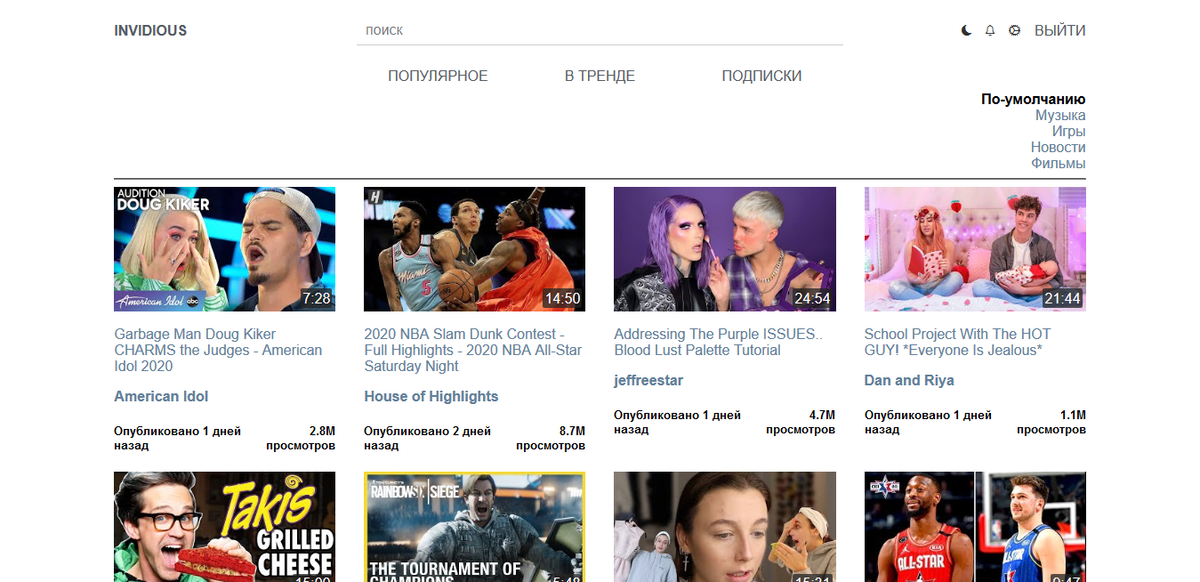This screenshot has height=582, width=1200.
Task: Select the Новости trending category
Action: [1058, 147]
